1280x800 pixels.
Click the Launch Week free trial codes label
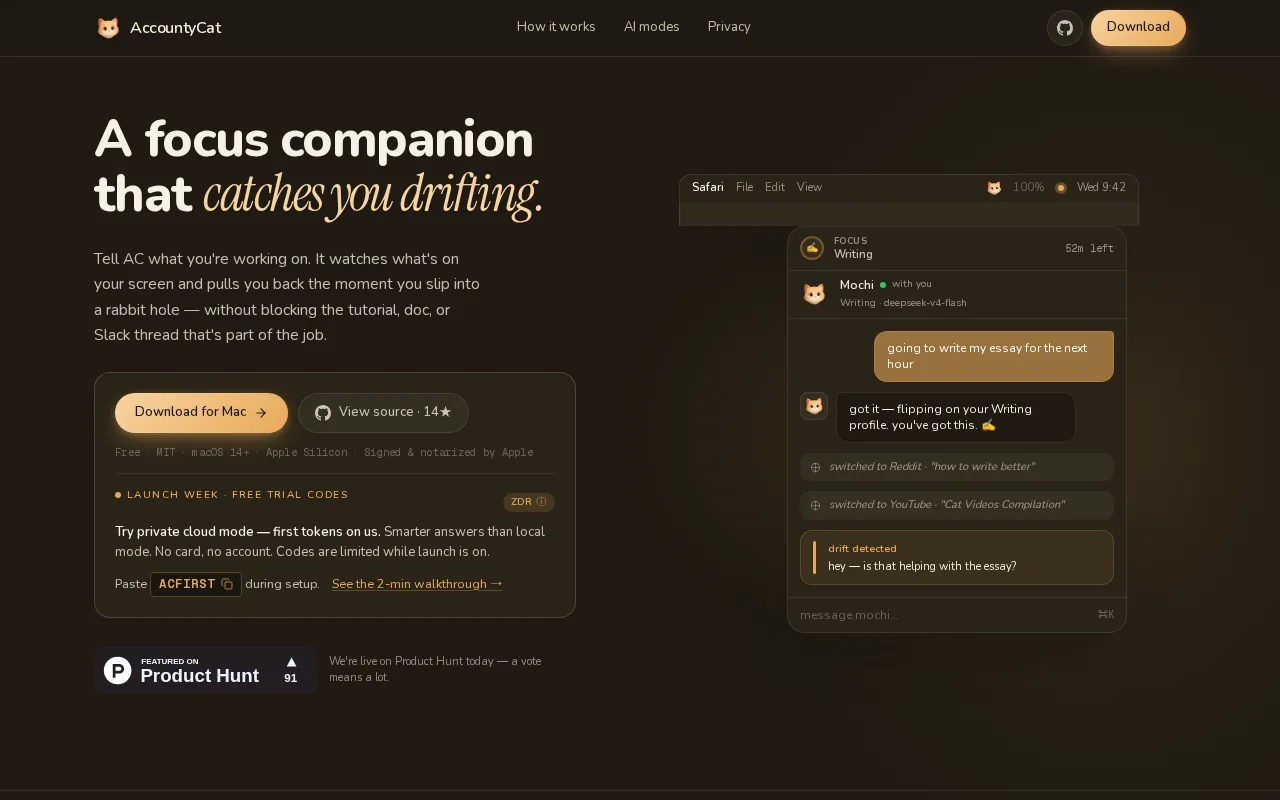tap(232, 495)
